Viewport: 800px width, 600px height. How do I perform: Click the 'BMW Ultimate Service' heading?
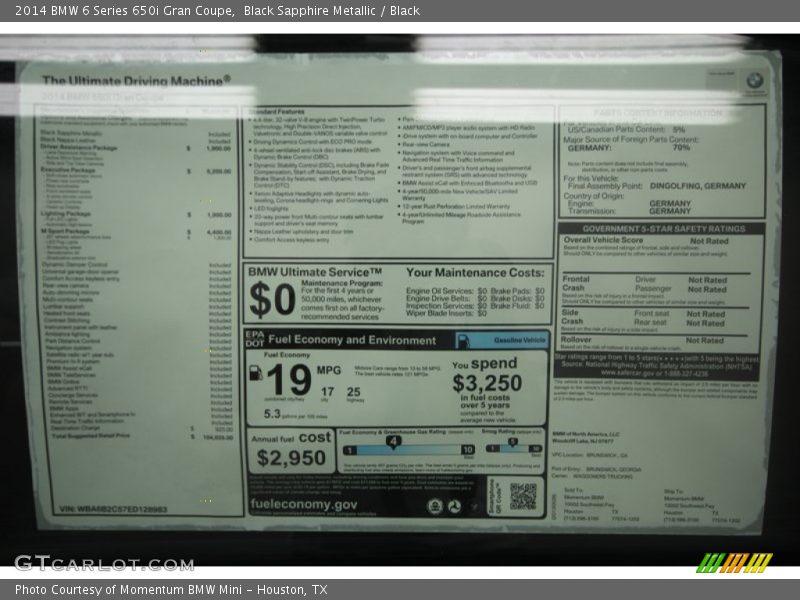coord(315,272)
